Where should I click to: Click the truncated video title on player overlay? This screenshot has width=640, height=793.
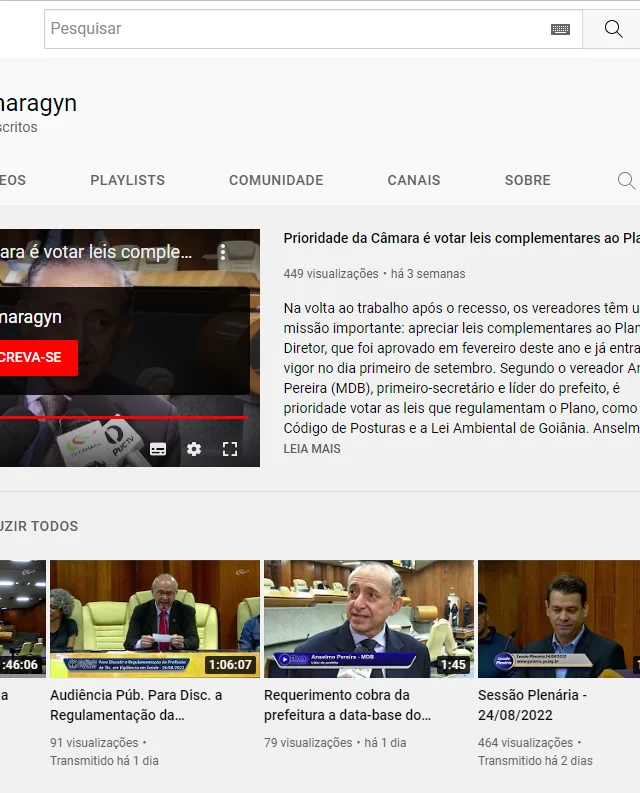(96, 252)
